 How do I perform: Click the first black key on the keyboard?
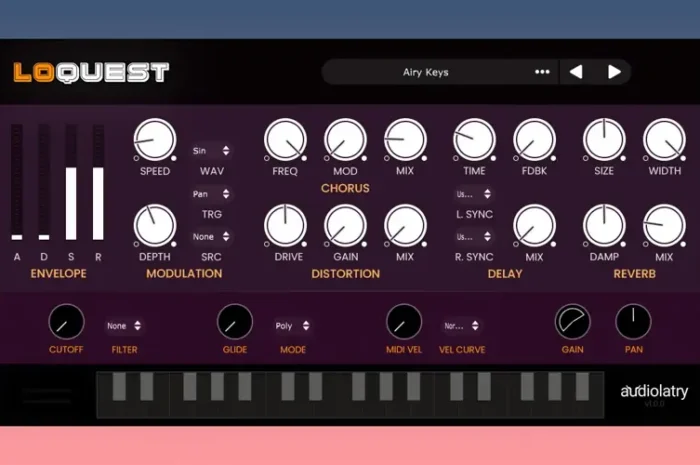119,386
